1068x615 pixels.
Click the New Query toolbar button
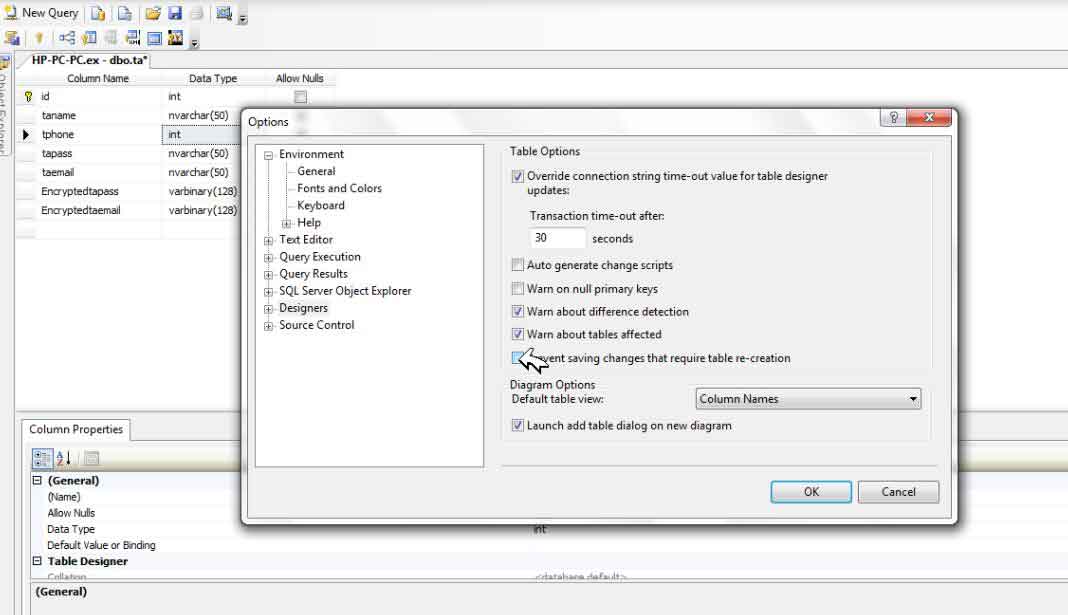(x=42, y=13)
